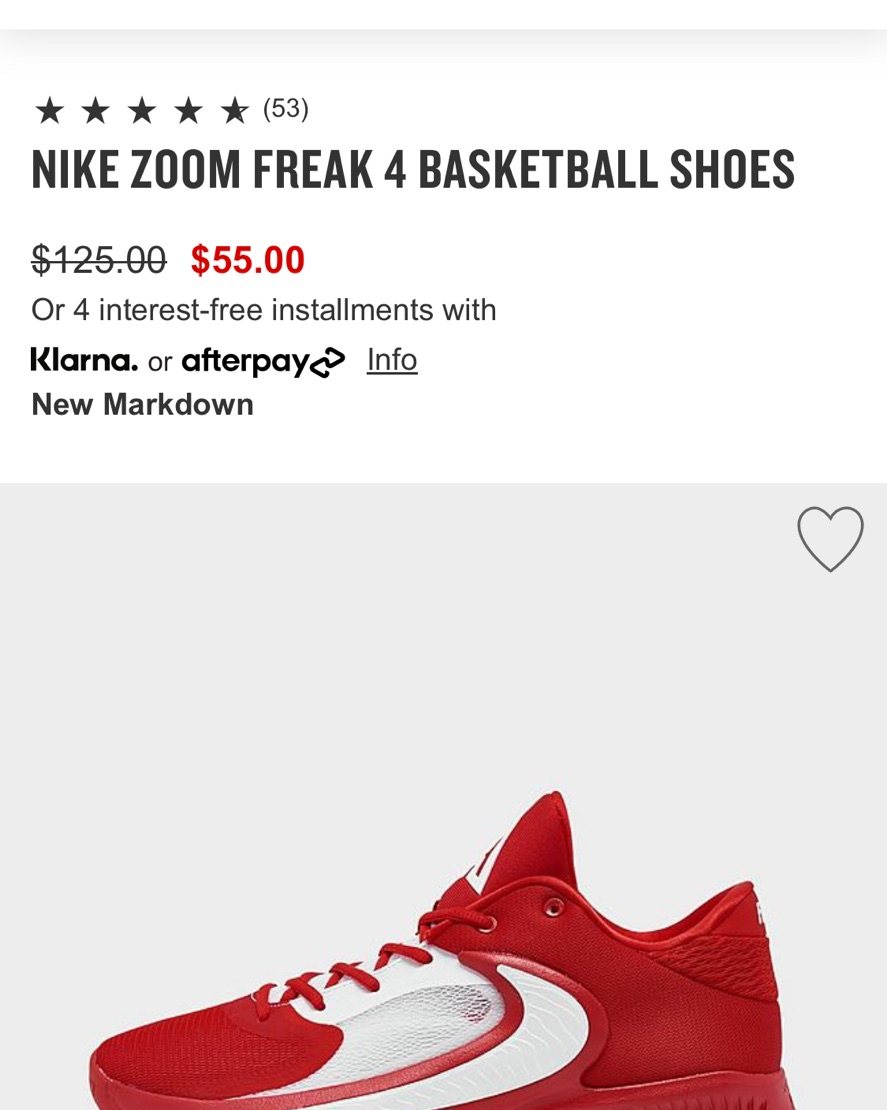Tap the afterpay logo
Viewport: 887px width, 1110px height.
click(245, 361)
